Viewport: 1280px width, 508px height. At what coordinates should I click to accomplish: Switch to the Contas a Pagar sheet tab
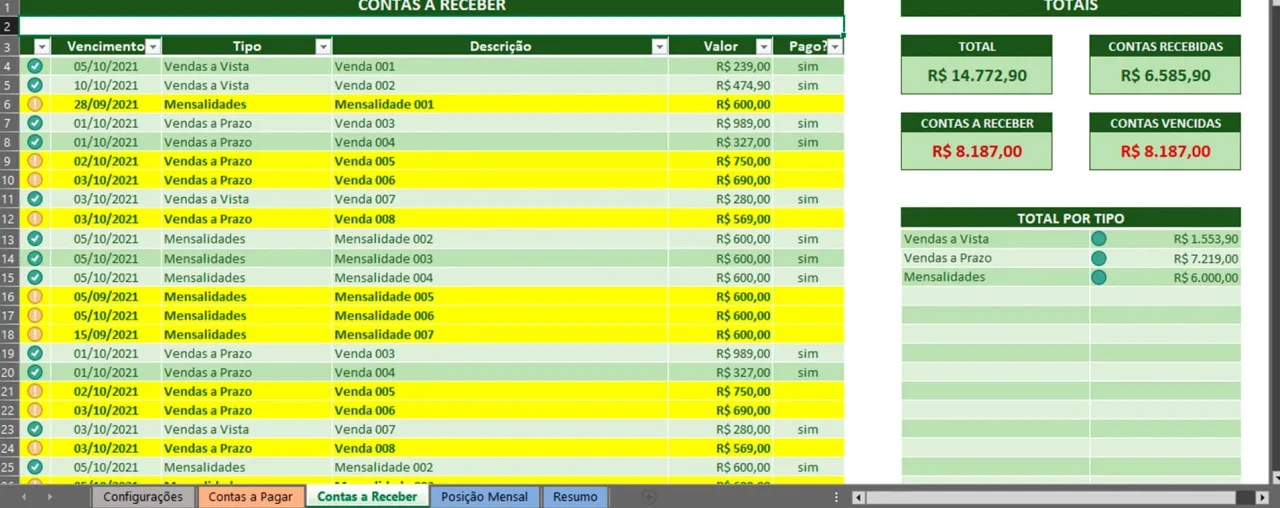click(250, 497)
